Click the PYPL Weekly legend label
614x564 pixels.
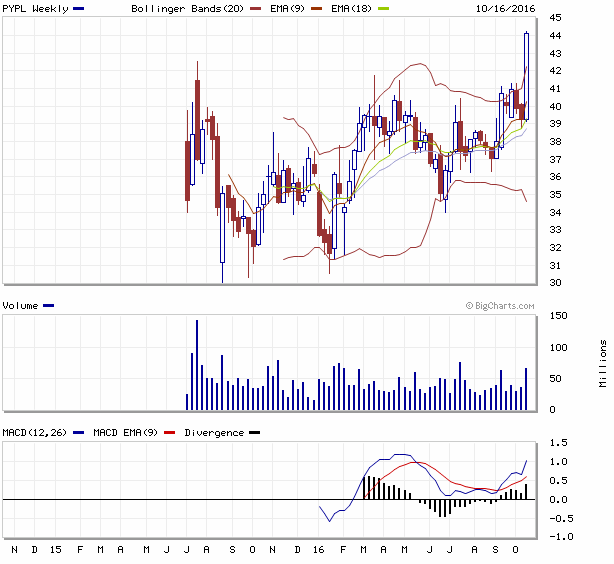click(x=35, y=9)
